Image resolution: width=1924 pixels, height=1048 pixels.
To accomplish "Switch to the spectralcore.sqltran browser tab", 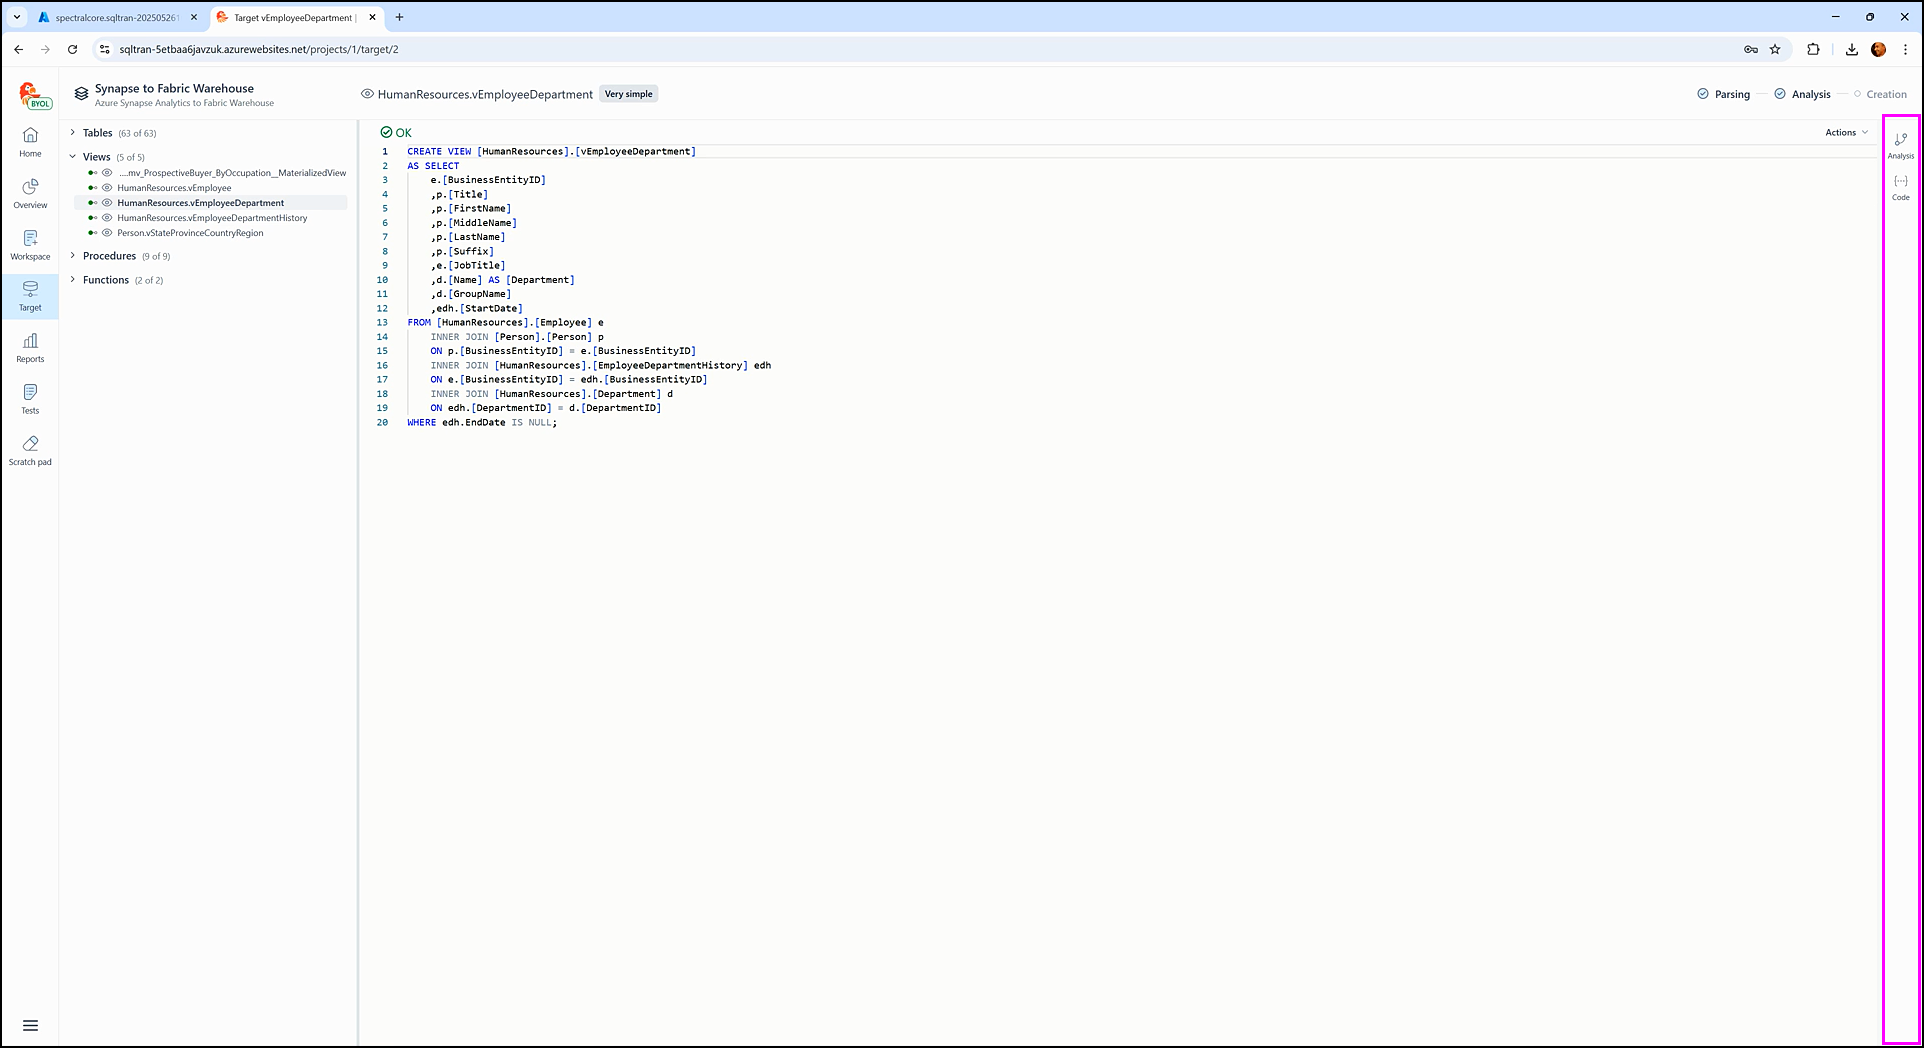I will (116, 18).
